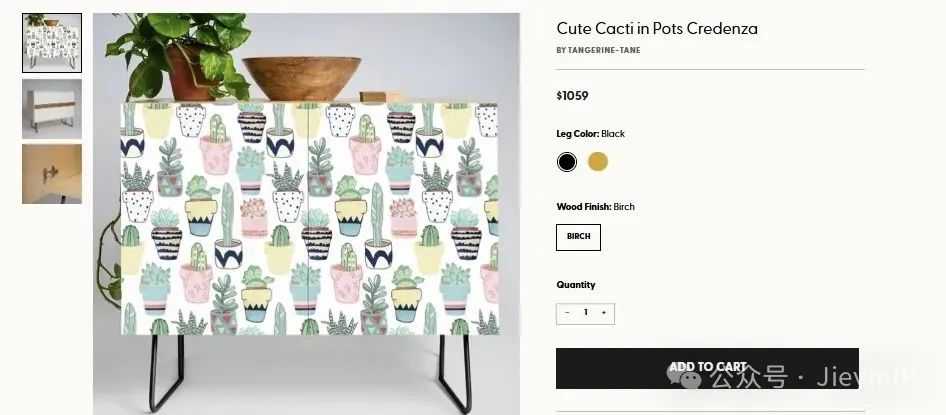Screen dimensions: 946x415
Task: Decrease quantity with the minus icon
Action: [x=567, y=312]
